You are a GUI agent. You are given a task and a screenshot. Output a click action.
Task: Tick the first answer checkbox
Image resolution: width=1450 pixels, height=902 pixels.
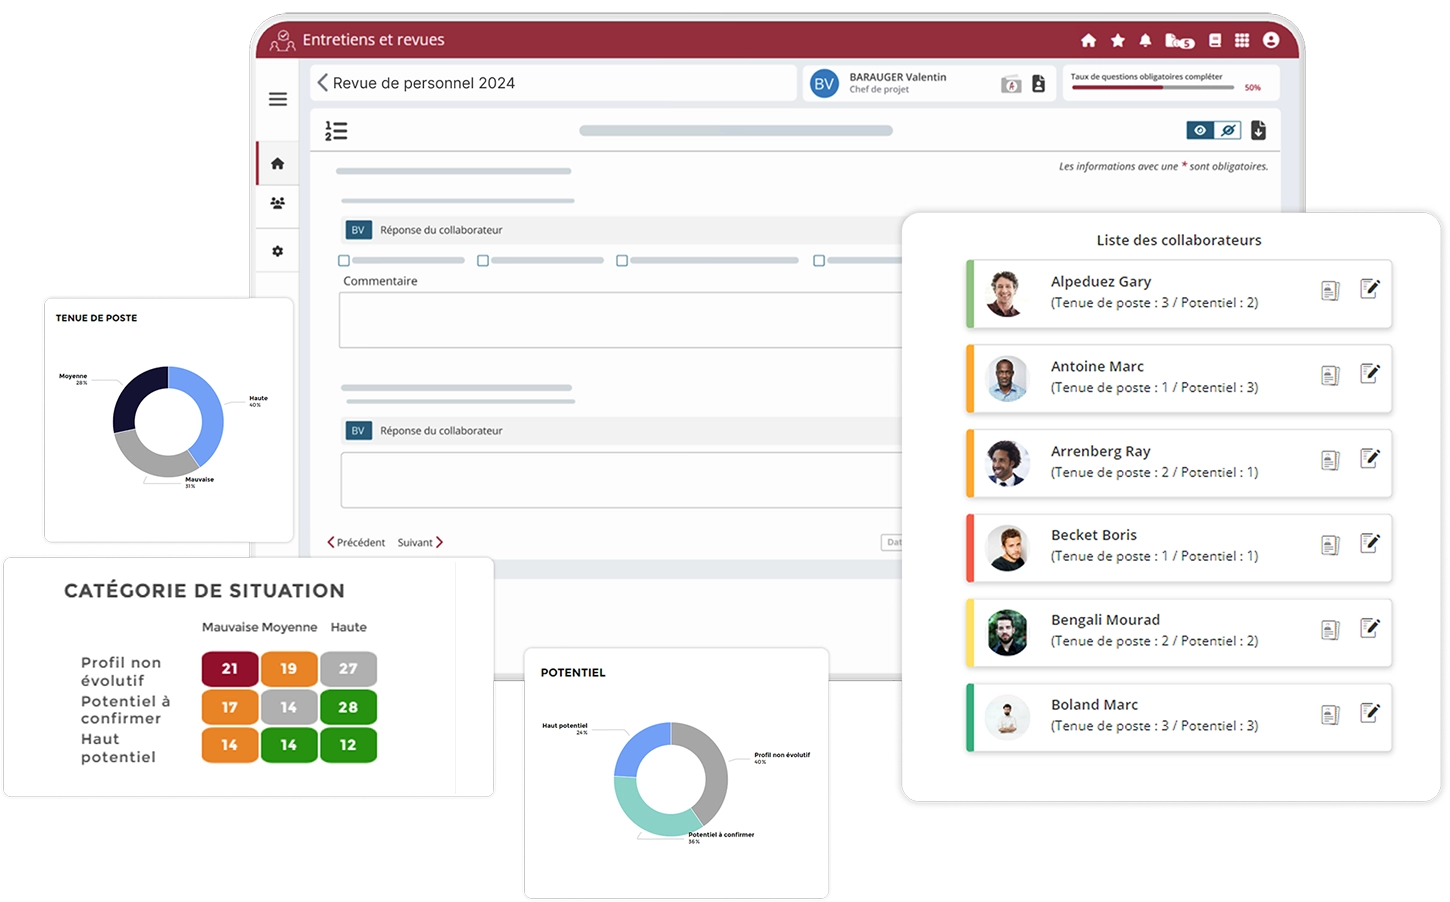coord(344,260)
